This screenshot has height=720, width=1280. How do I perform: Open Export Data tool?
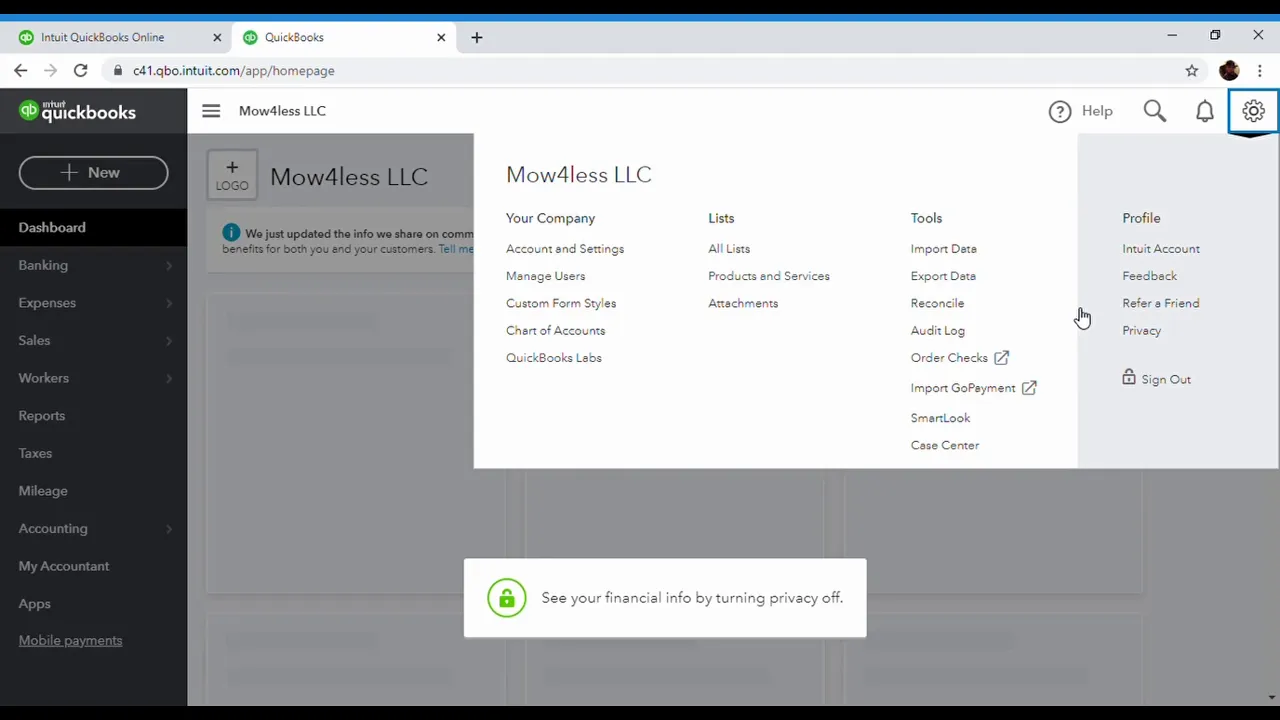(943, 276)
